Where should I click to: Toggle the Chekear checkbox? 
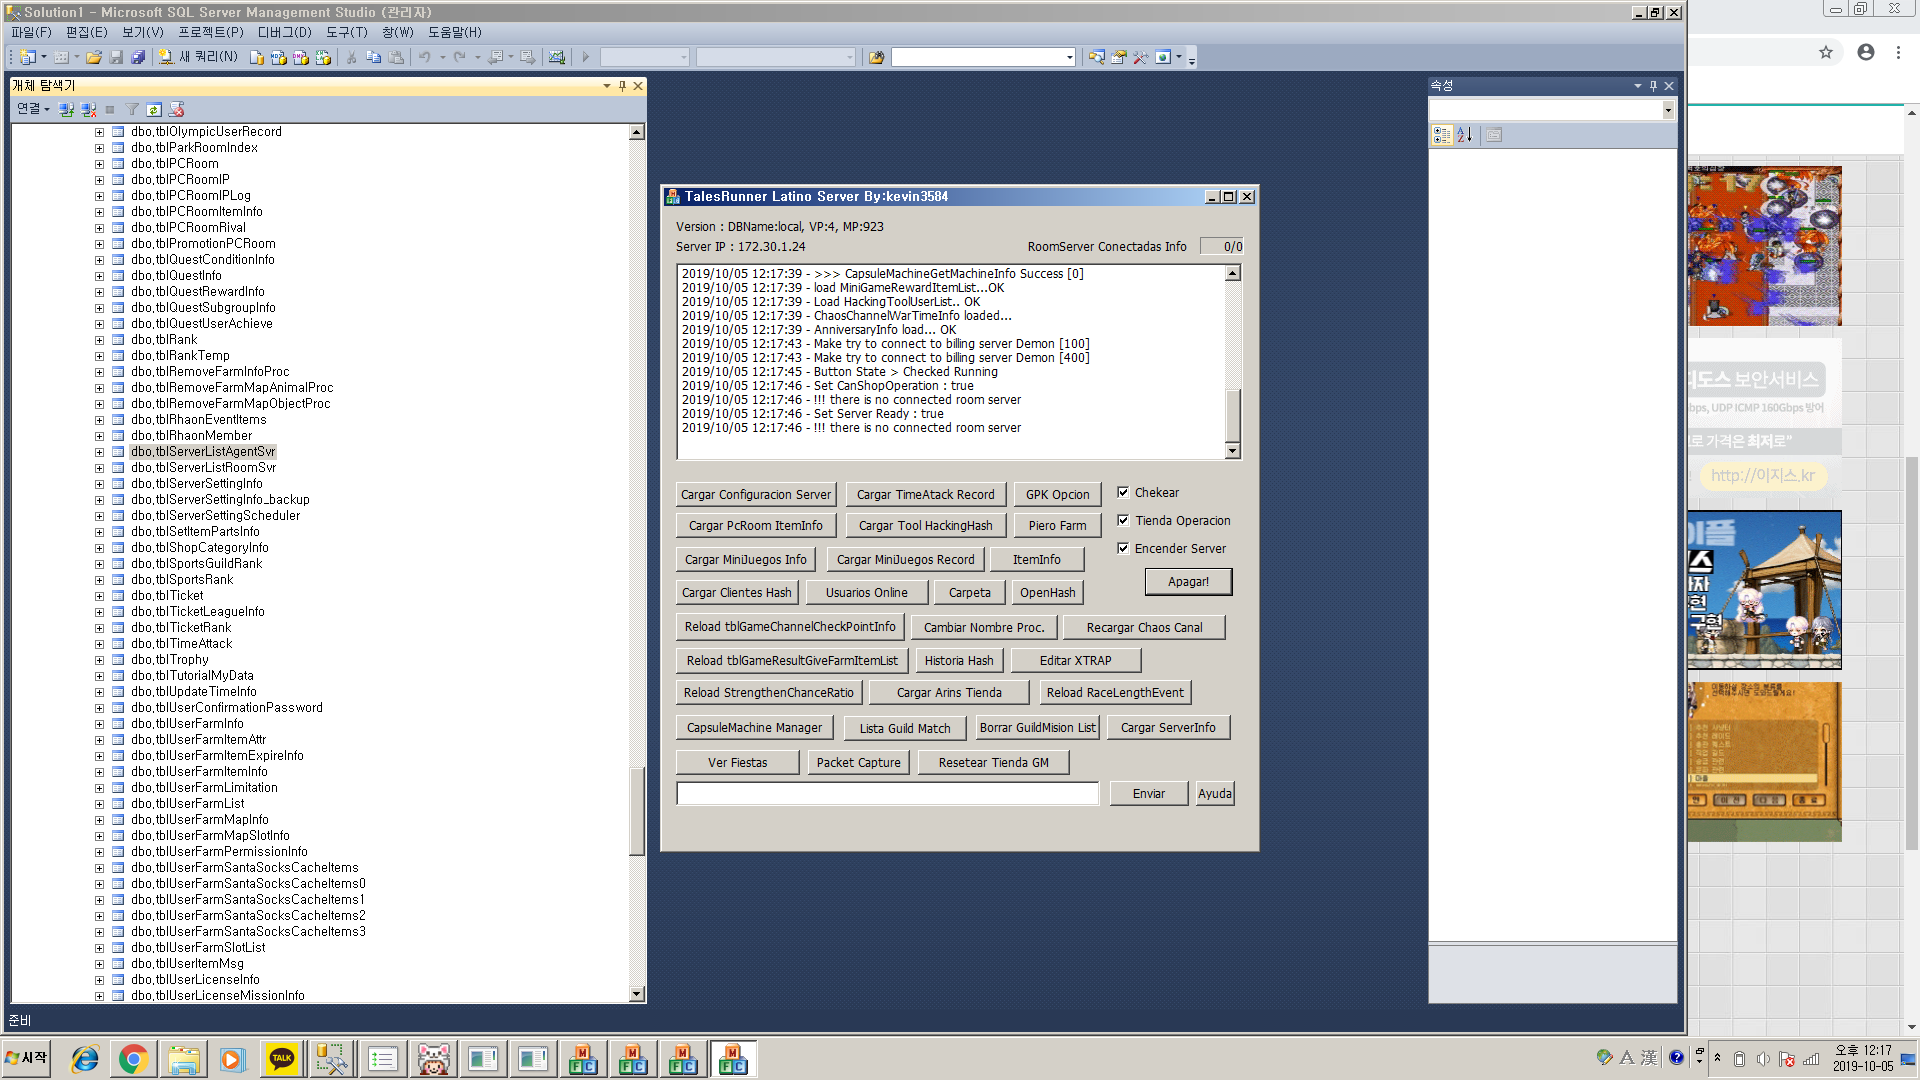point(1123,492)
